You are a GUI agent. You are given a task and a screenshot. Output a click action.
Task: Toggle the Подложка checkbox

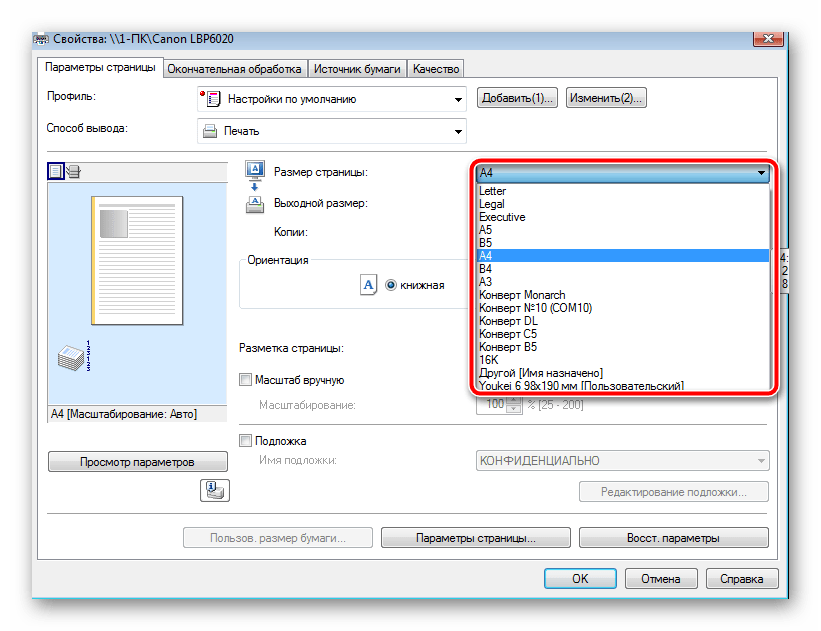[x=246, y=441]
